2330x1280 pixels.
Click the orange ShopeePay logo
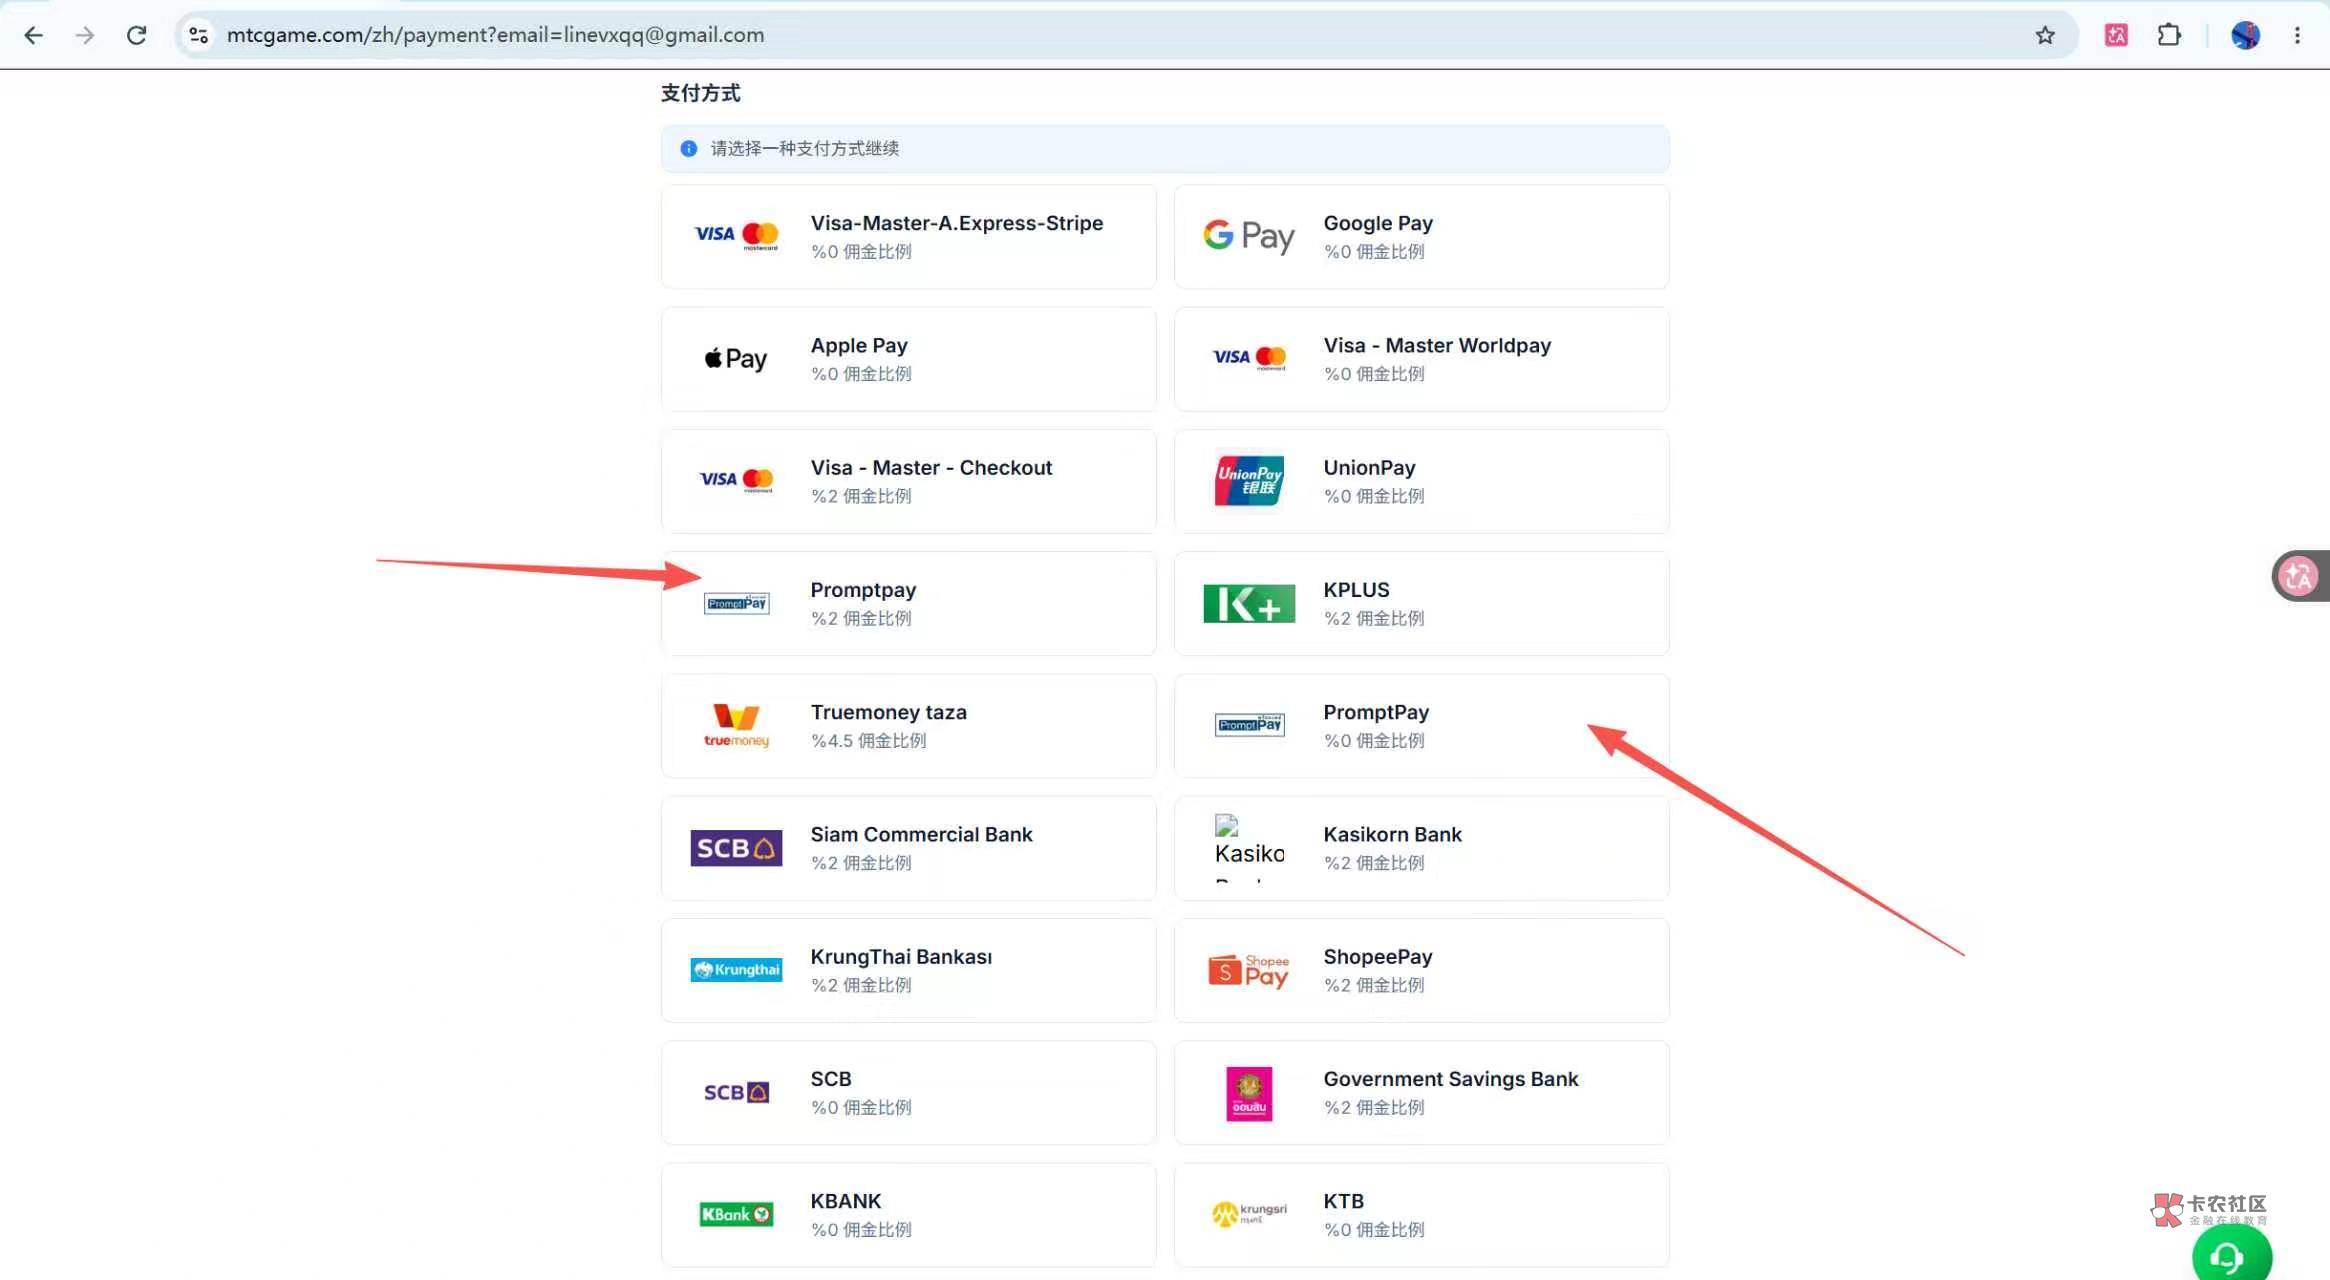(x=1249, y=970)
